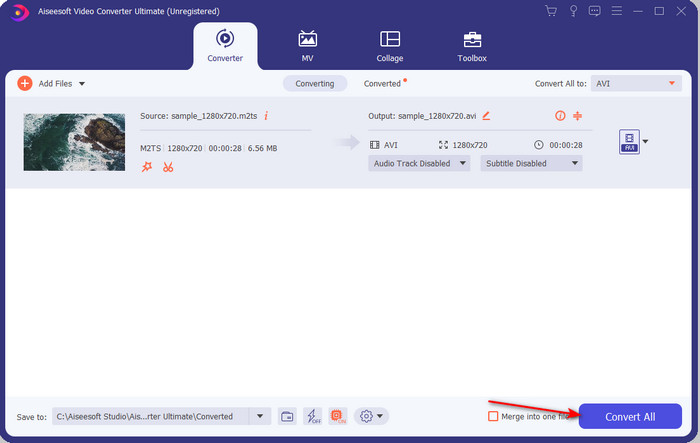
Task: Open the shopping cart purchase icon
Action: [551, 11]
